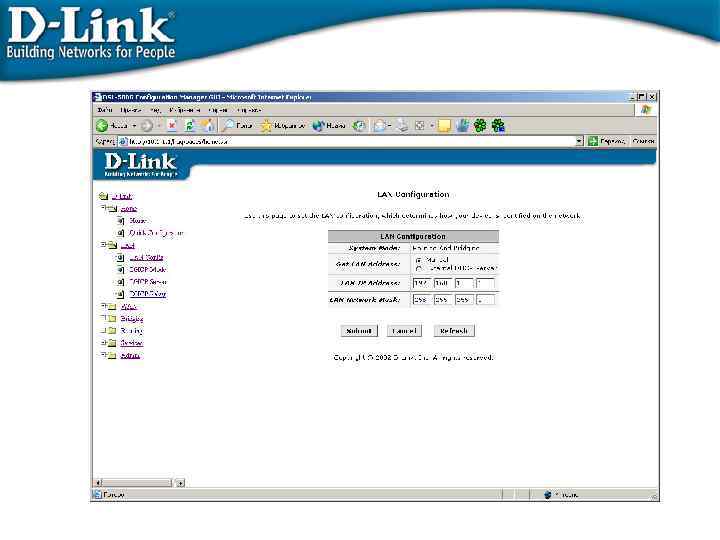Viewport: 720px width, 540px height.
Task: Click the Cancel button
Action: (404, 331)
